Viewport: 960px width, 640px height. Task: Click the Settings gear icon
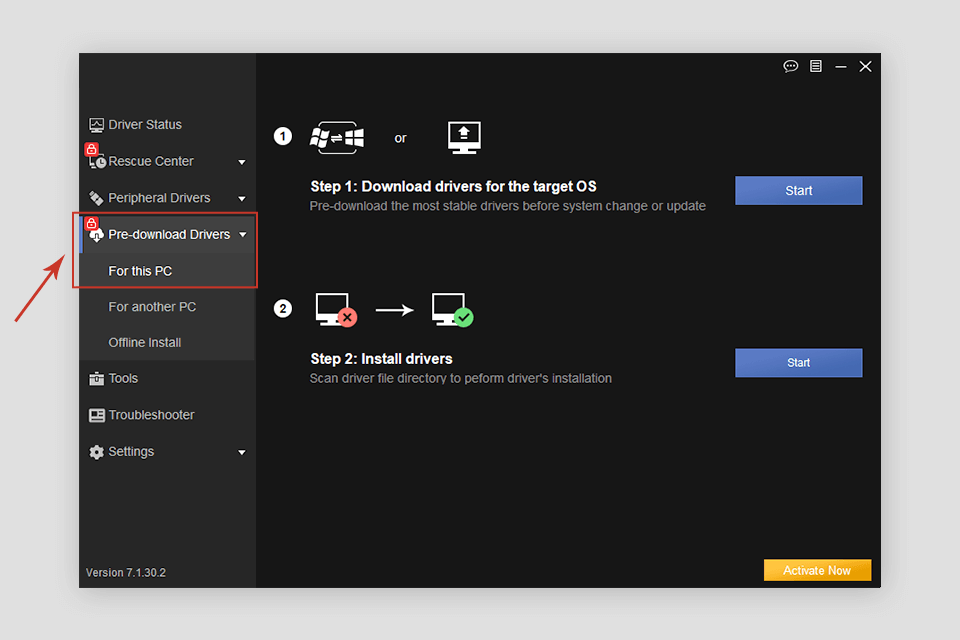click(x=96, y=452)
